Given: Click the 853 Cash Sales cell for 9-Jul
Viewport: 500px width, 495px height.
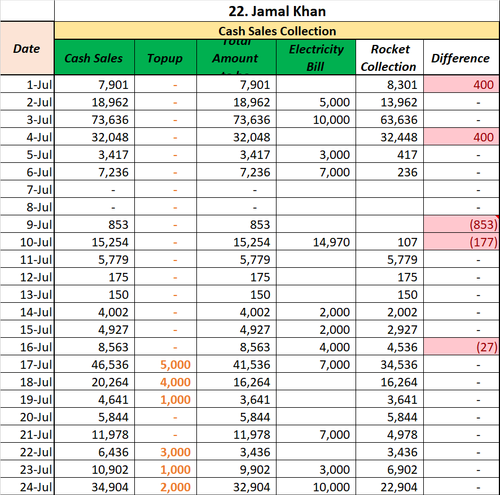Looking at the screenshot, I should (x=94, y=224).
